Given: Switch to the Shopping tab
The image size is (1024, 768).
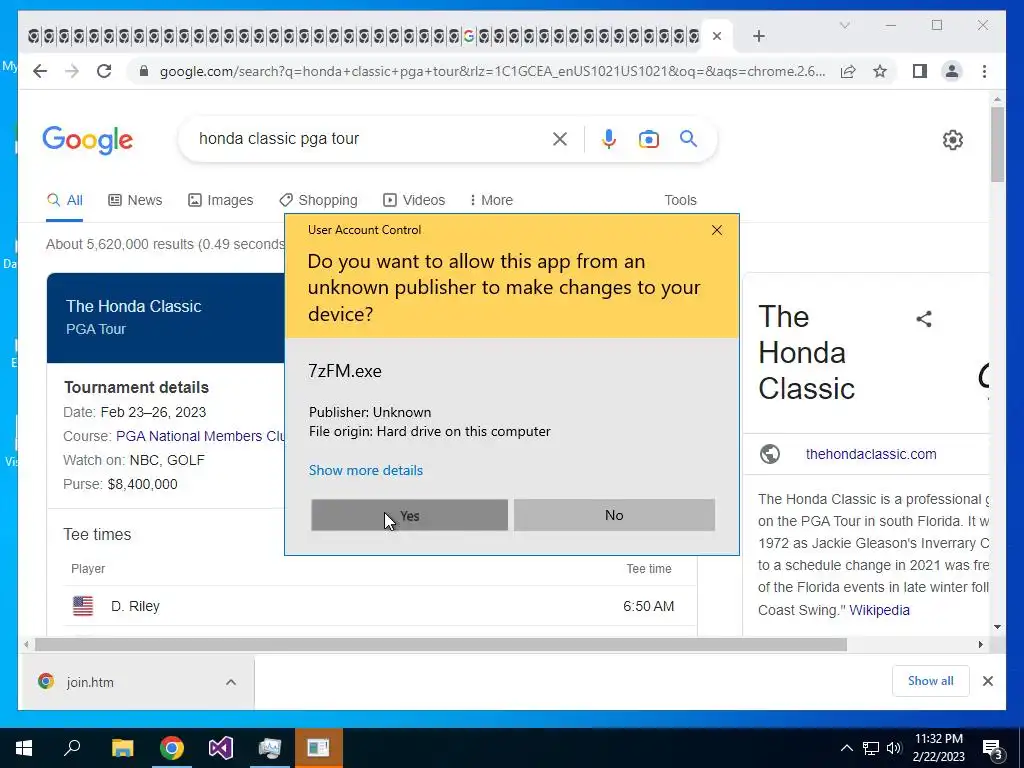Looking at the screenshot, I should (x=319, y=200).
